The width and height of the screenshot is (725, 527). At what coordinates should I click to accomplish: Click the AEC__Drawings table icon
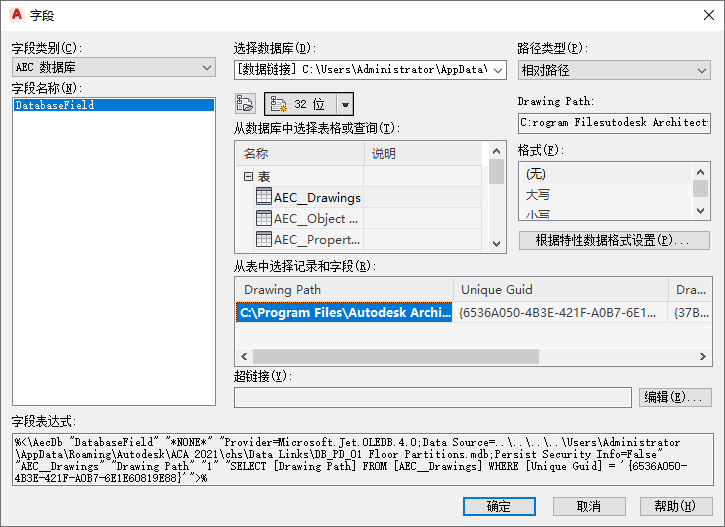[264, 196]
